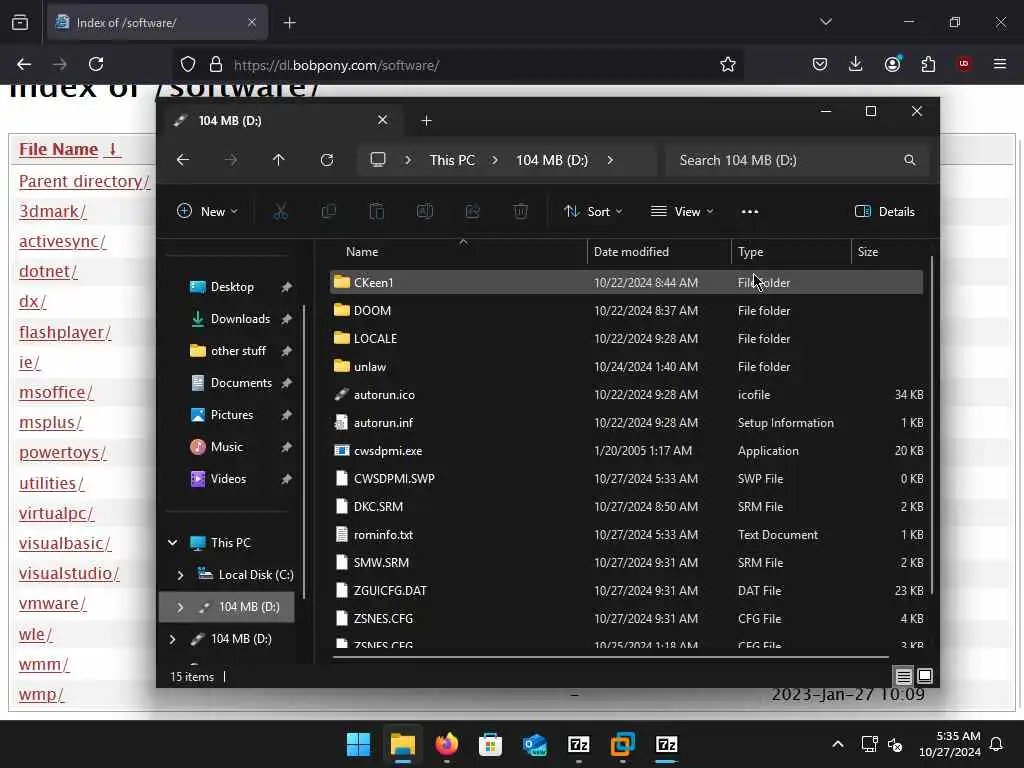Refresh the File Explorer view
Screen dimensions: 1024x768
(x=327, y=160)
